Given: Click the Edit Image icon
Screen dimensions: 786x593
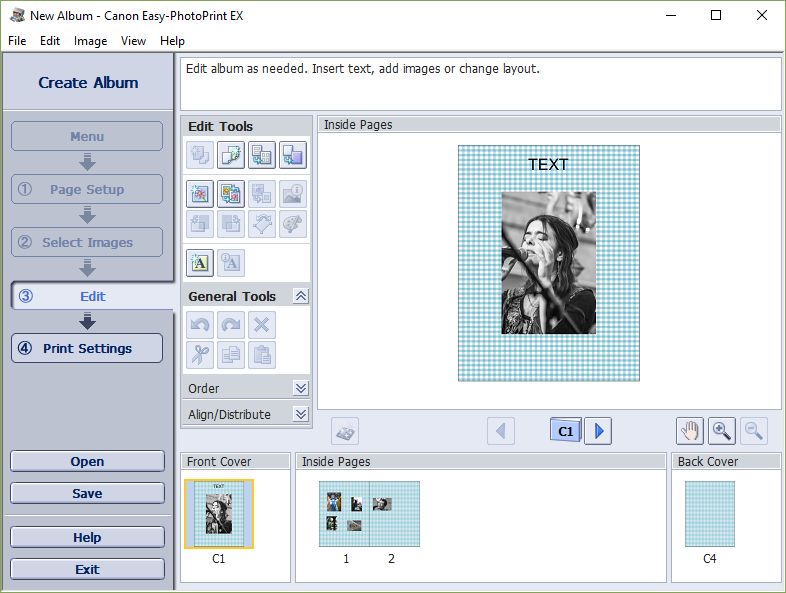Looking at the screenshot, I should 200,224.
